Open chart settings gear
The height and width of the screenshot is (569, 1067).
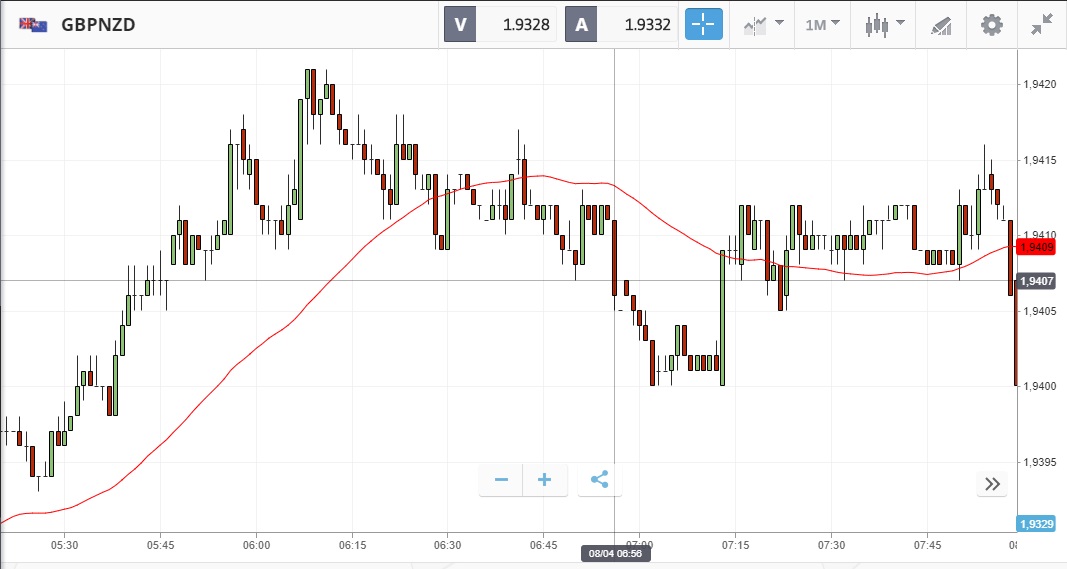(991, 24)
